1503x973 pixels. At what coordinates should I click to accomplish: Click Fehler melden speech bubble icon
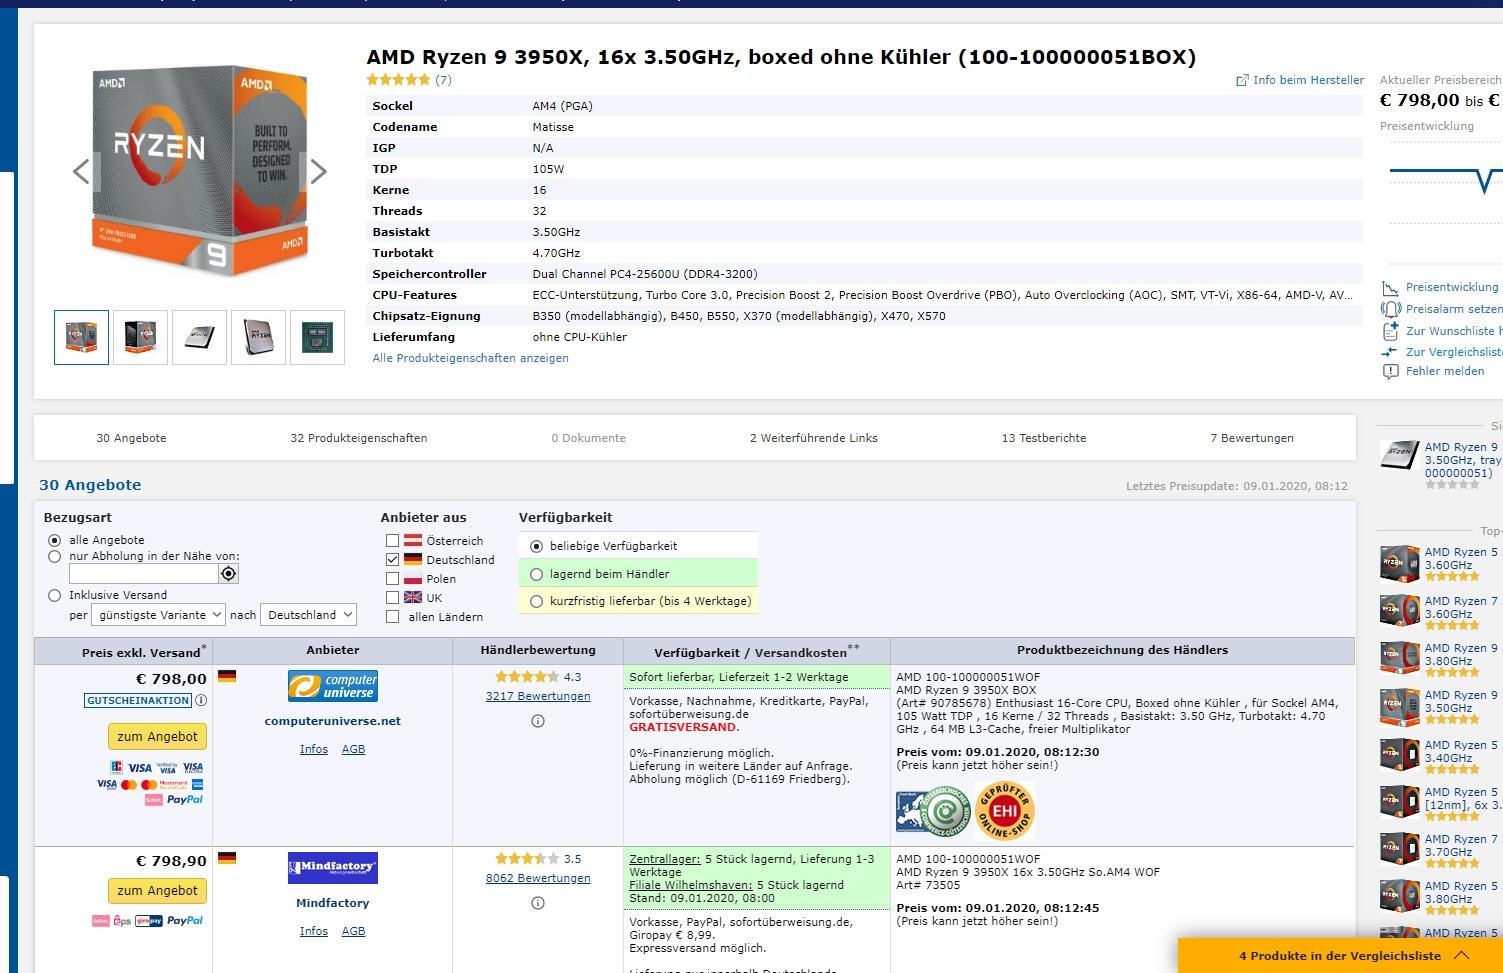1390,372
